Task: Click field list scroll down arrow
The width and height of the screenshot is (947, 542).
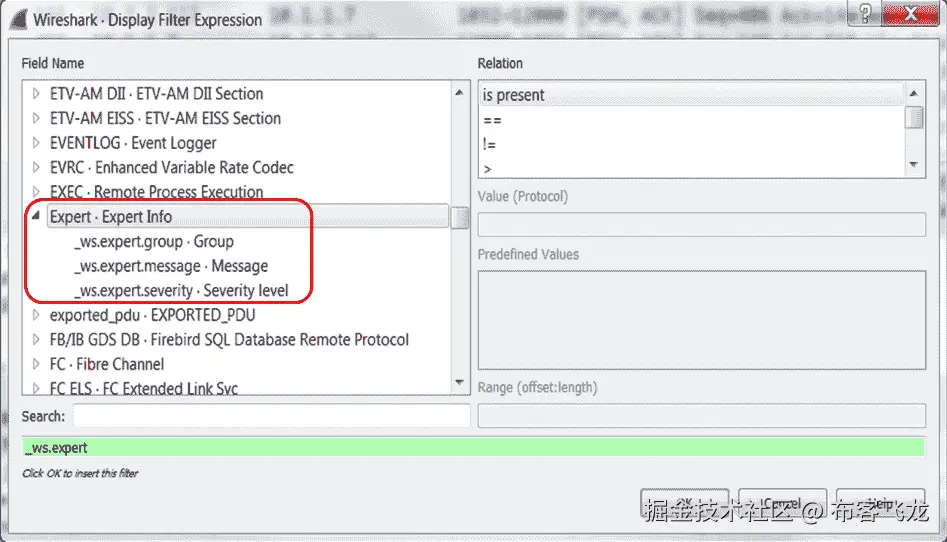Action: (460, 382)
